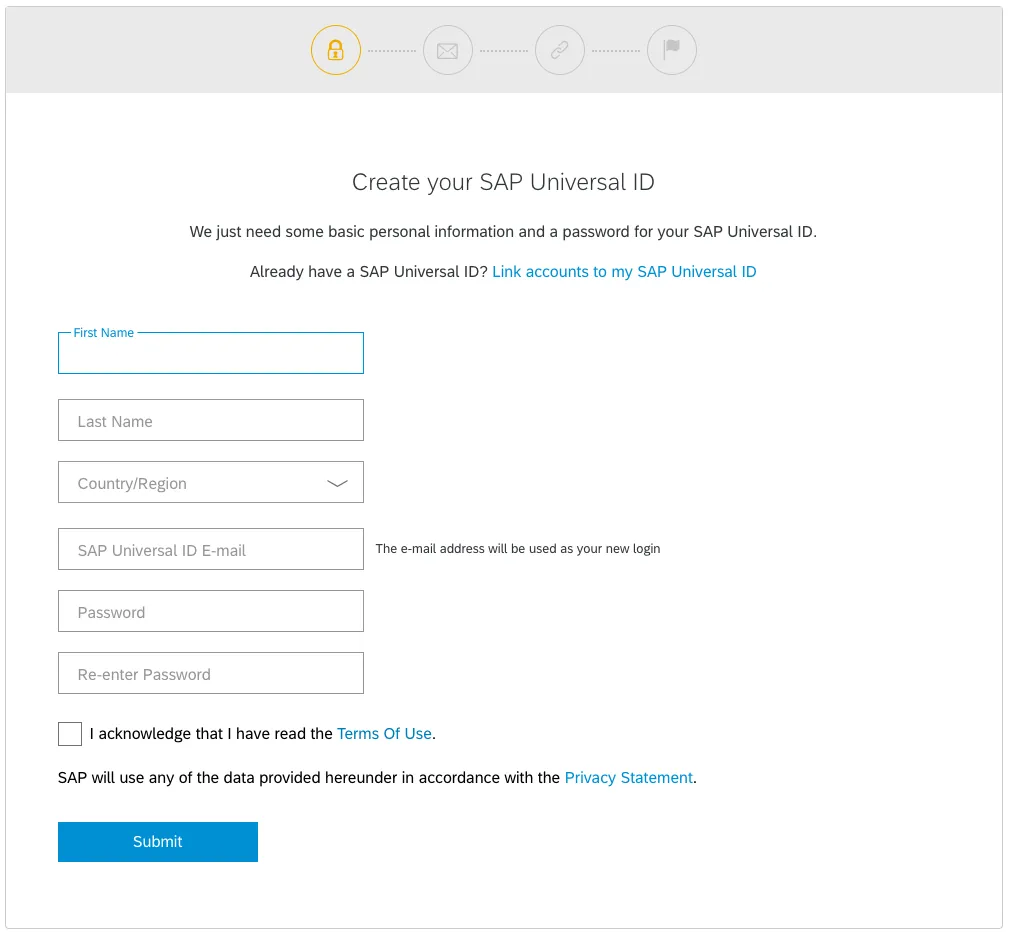Click the e-mail login hint text
The width and height of the screenshot is (1009, 934).
[x=517, y=549]
